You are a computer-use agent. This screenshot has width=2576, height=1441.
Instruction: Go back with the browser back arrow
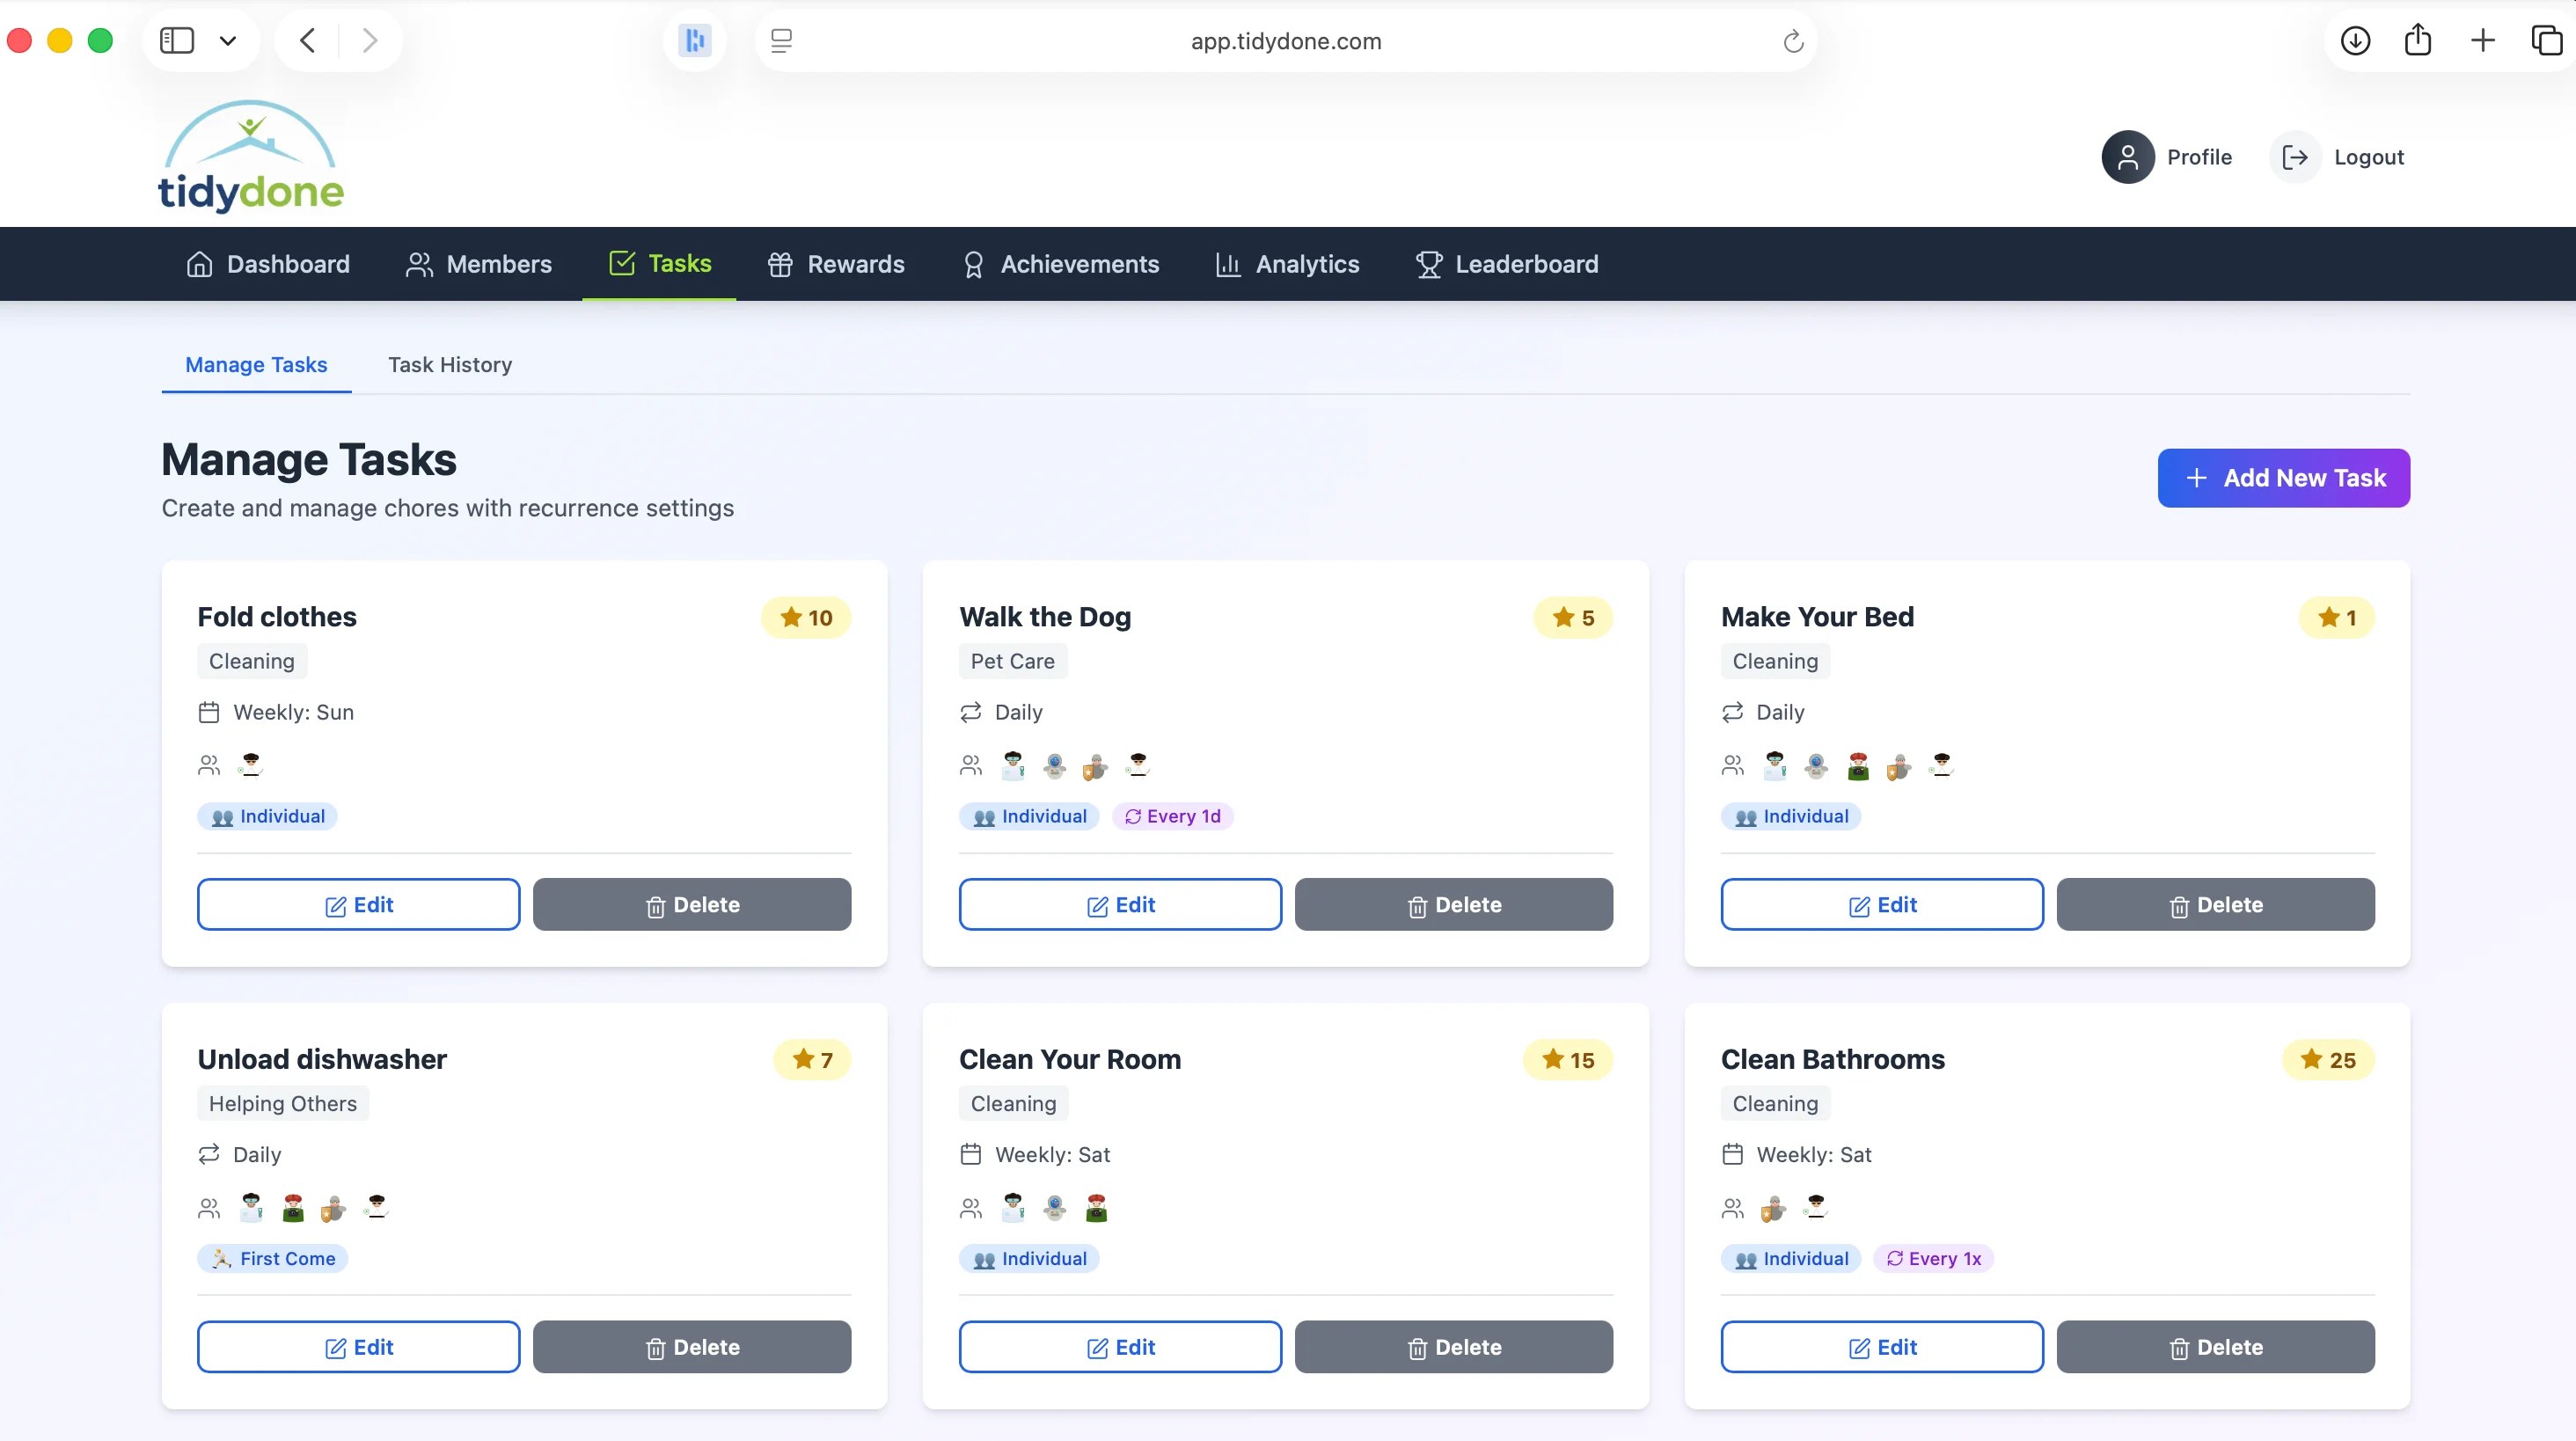tap(308, 41)
